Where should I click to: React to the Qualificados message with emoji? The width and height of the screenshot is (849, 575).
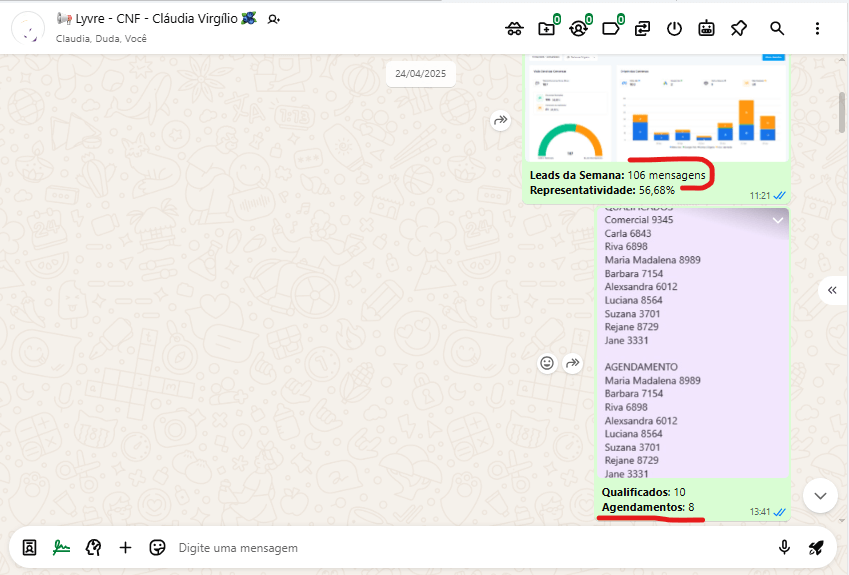pyautogui.click(x=547, y=363)
